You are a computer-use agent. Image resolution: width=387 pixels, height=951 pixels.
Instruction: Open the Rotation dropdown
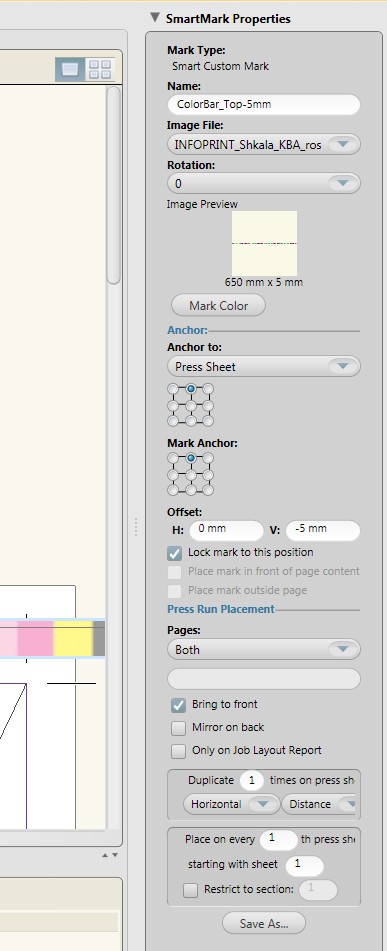pyautogui.click(x=264, y=183)
